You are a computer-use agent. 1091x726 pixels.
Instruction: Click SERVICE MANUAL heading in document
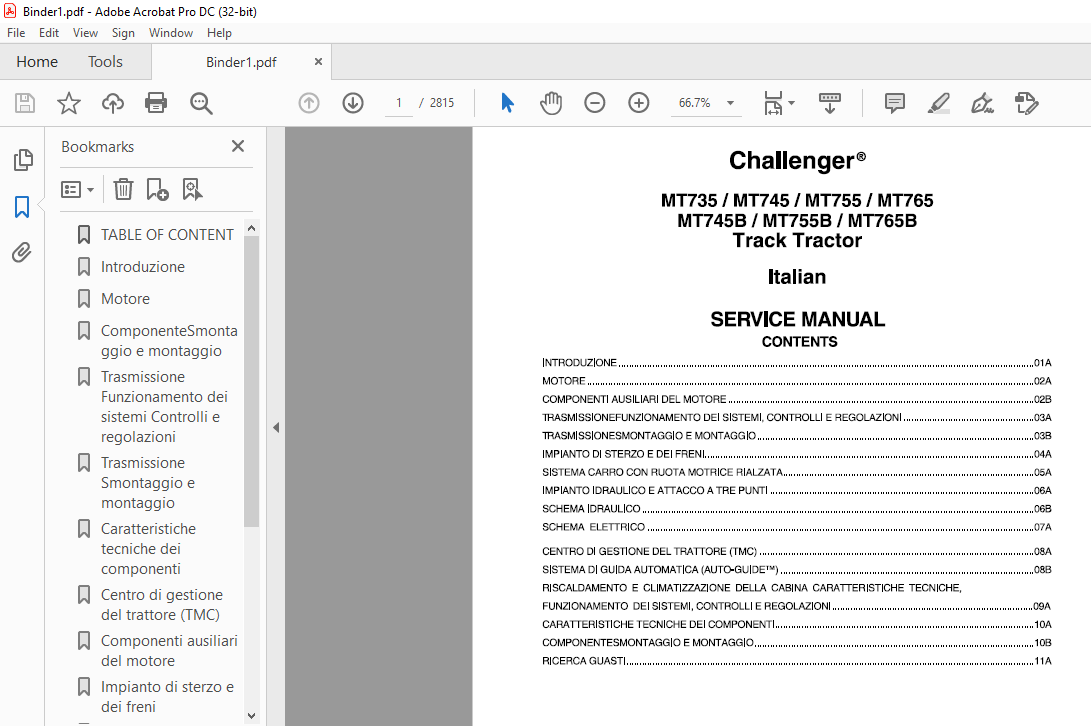(797, 319)
